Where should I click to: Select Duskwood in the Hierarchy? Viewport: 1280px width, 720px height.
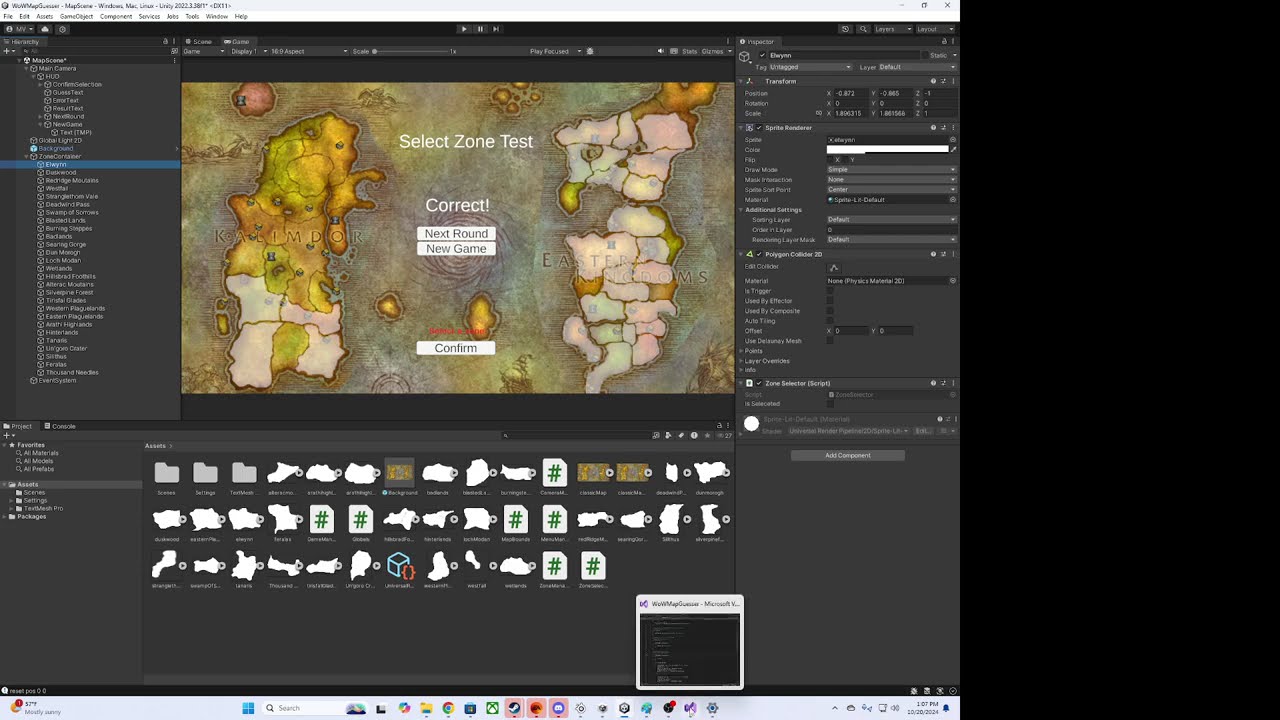[61, 172]
